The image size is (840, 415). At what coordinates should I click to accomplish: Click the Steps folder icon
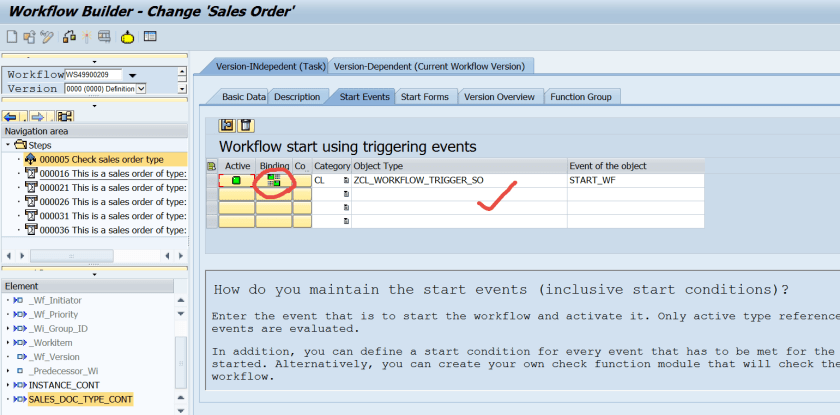(x=20, y=145)
